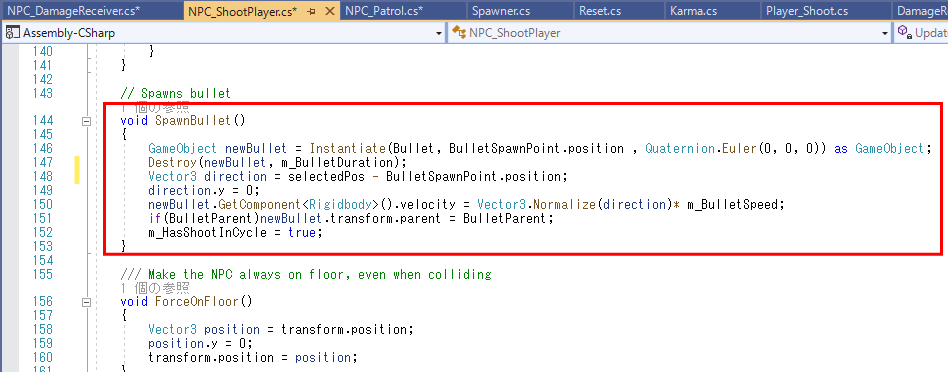Open the Karma.cs tab

pyautogui.click(x=693, y=11)
